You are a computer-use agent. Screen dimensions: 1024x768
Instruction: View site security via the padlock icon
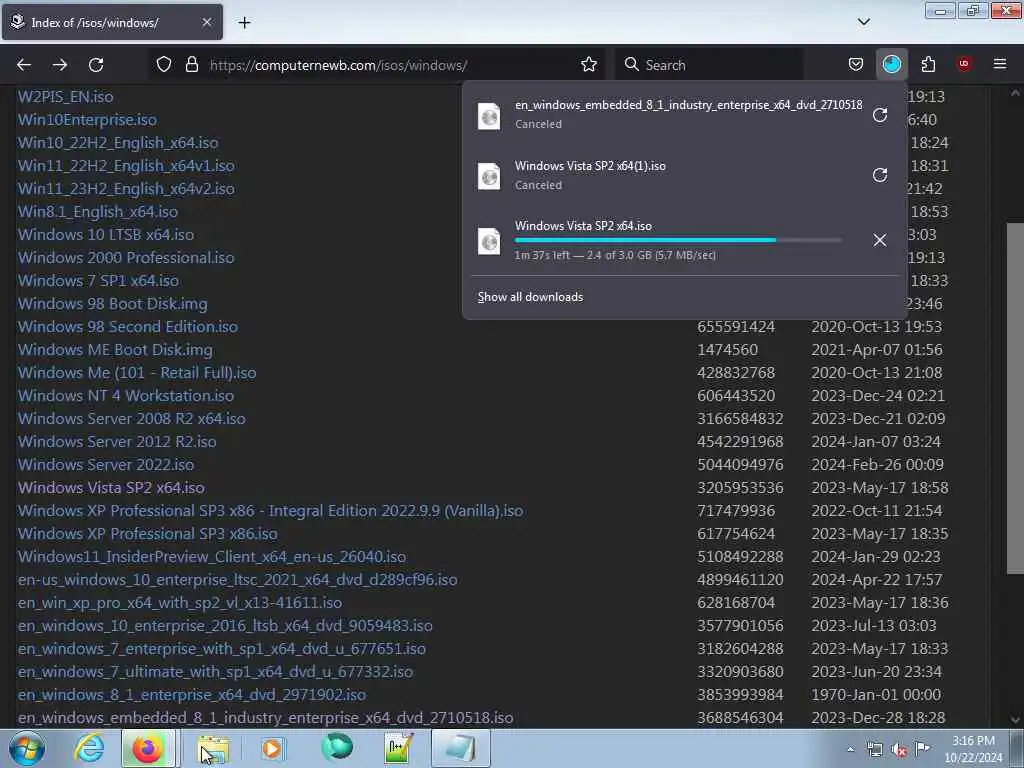pos(191,65)
